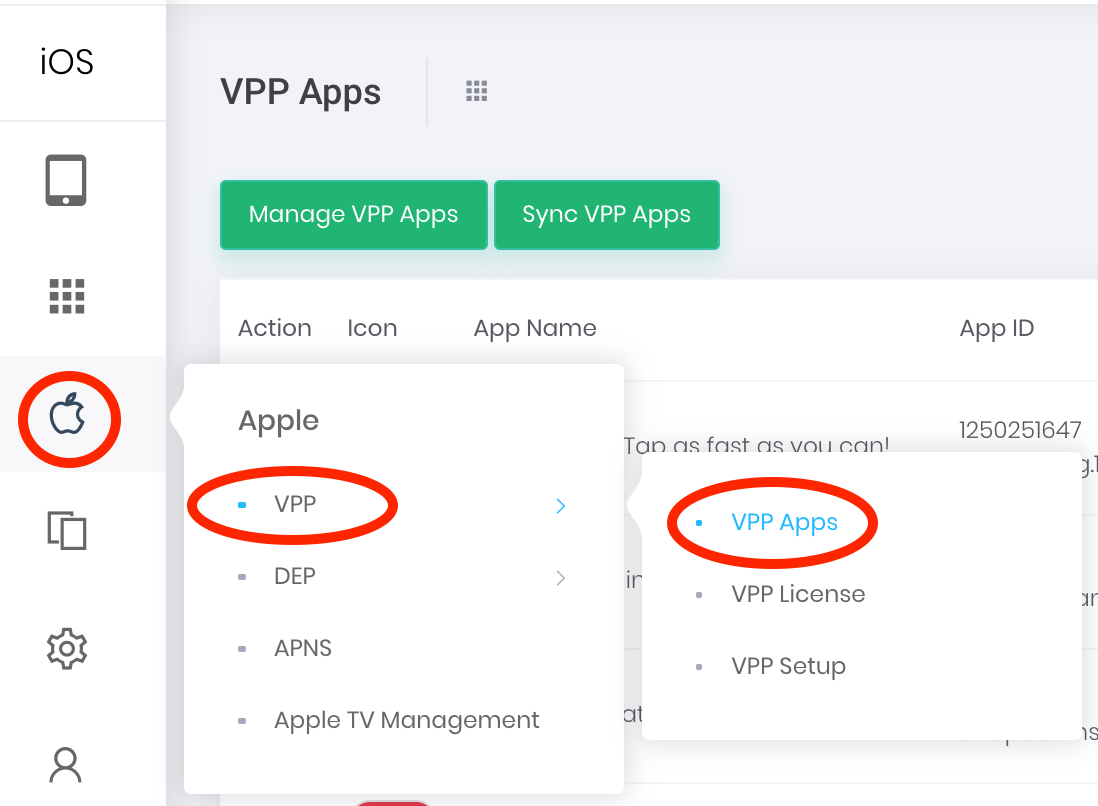Select APNS from the Apple menu
Screen dimensions: 1098x806
[303, 648]
